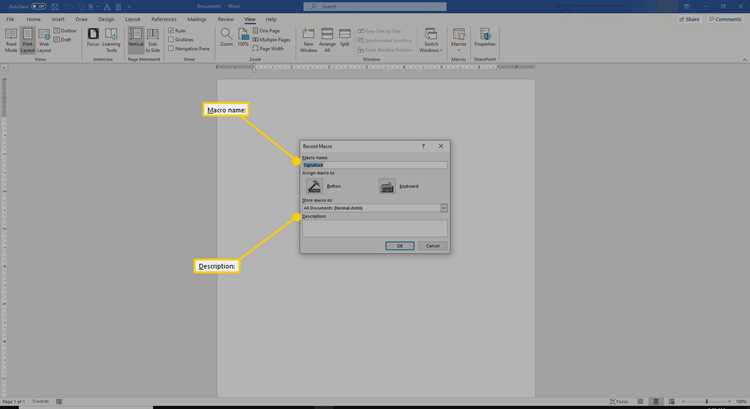Switch to the Layout ribbon tab
750x409 pixels.
click(132, 19)
